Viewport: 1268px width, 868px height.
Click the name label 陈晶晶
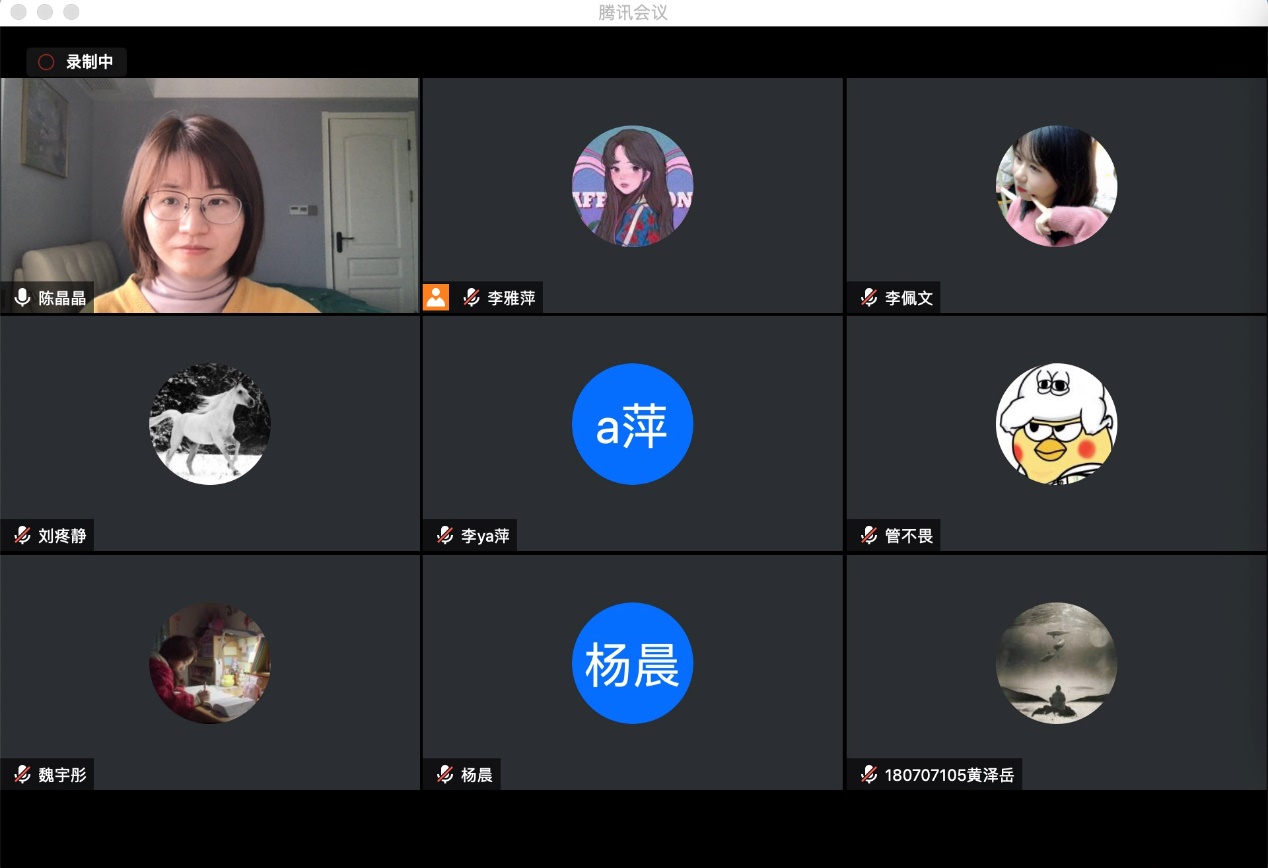[62, 298]
